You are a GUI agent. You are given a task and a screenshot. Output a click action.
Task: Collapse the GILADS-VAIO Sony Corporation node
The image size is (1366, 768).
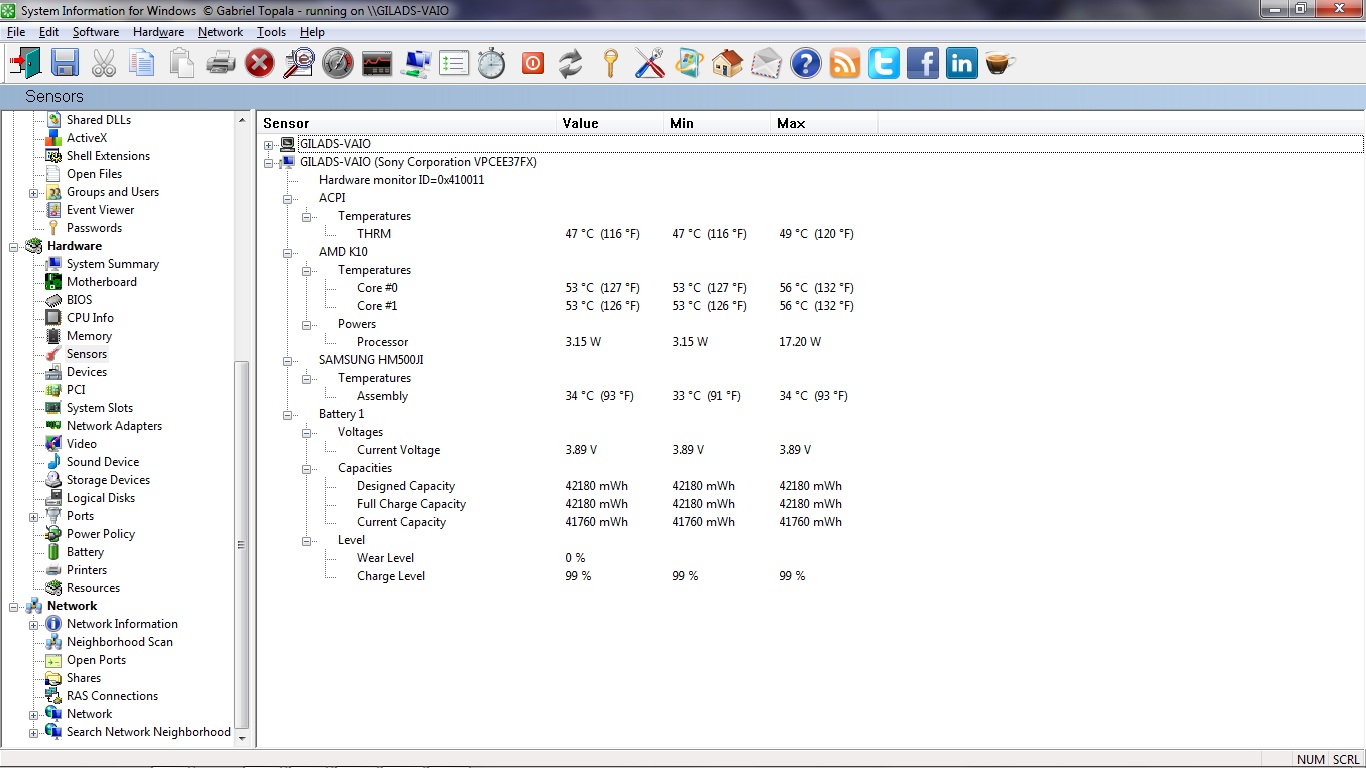pyautogui.click(x=268, y=162)
